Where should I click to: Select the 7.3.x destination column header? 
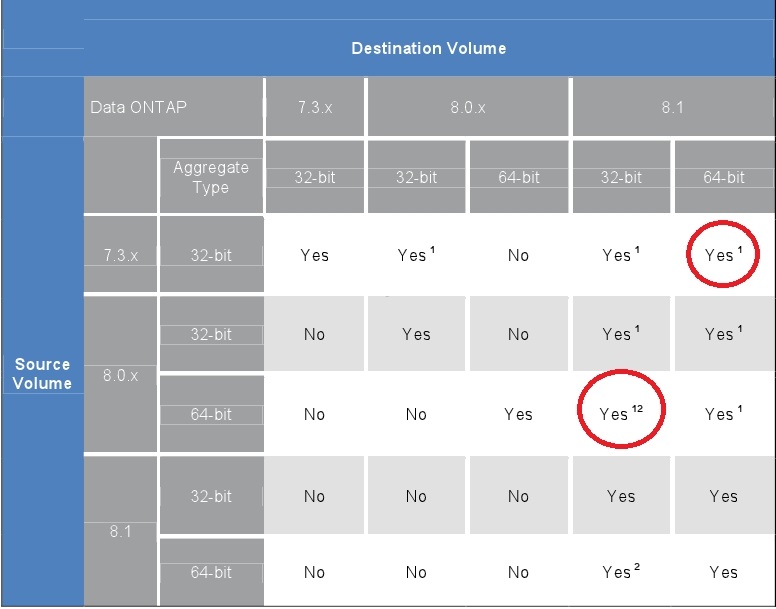pyautogui.click(x=315, y=107)
